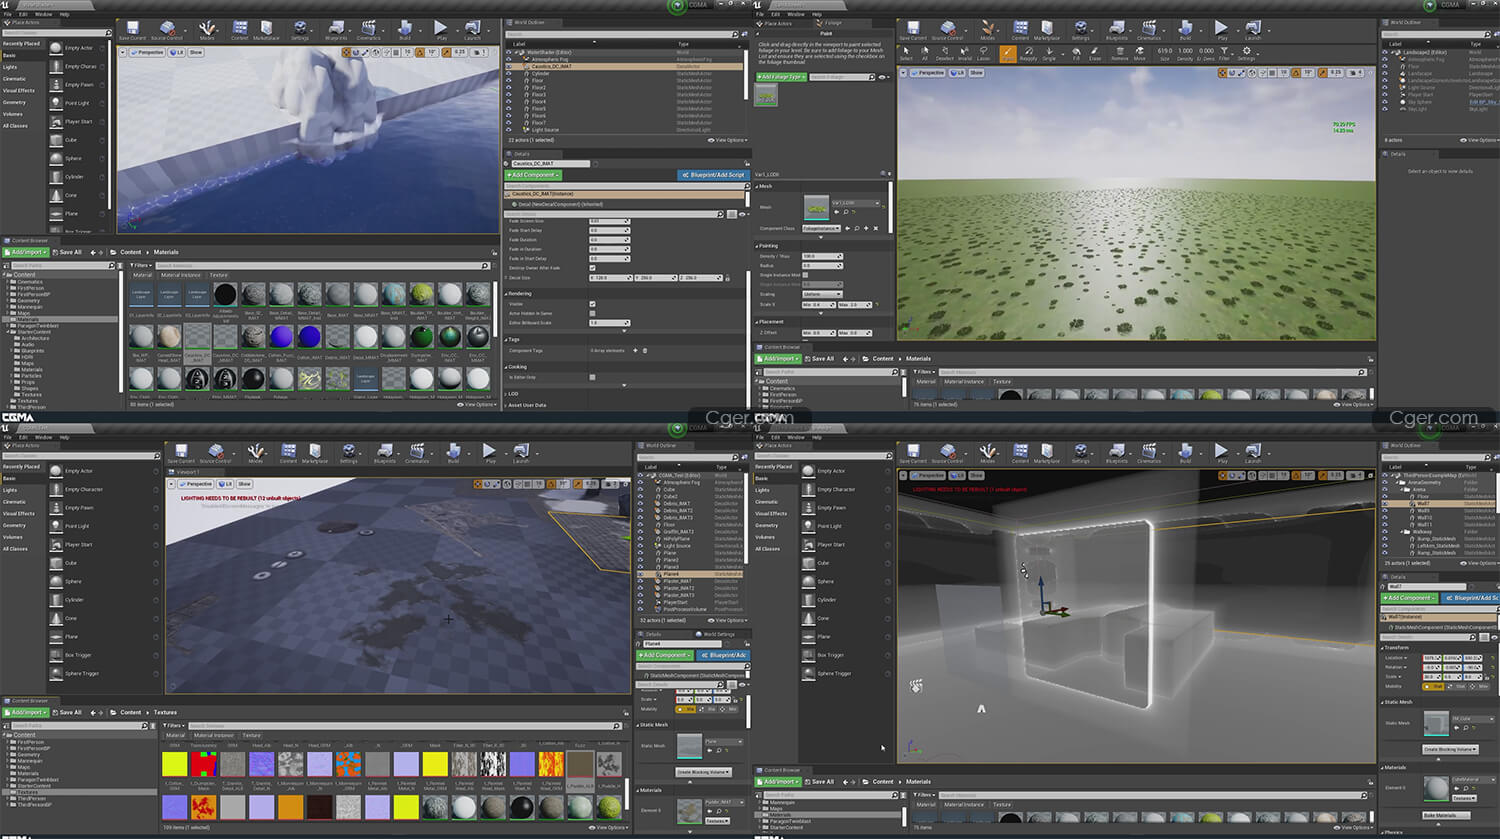Select Sphere actor in top-left Place Actors

[x=74, y=158]
